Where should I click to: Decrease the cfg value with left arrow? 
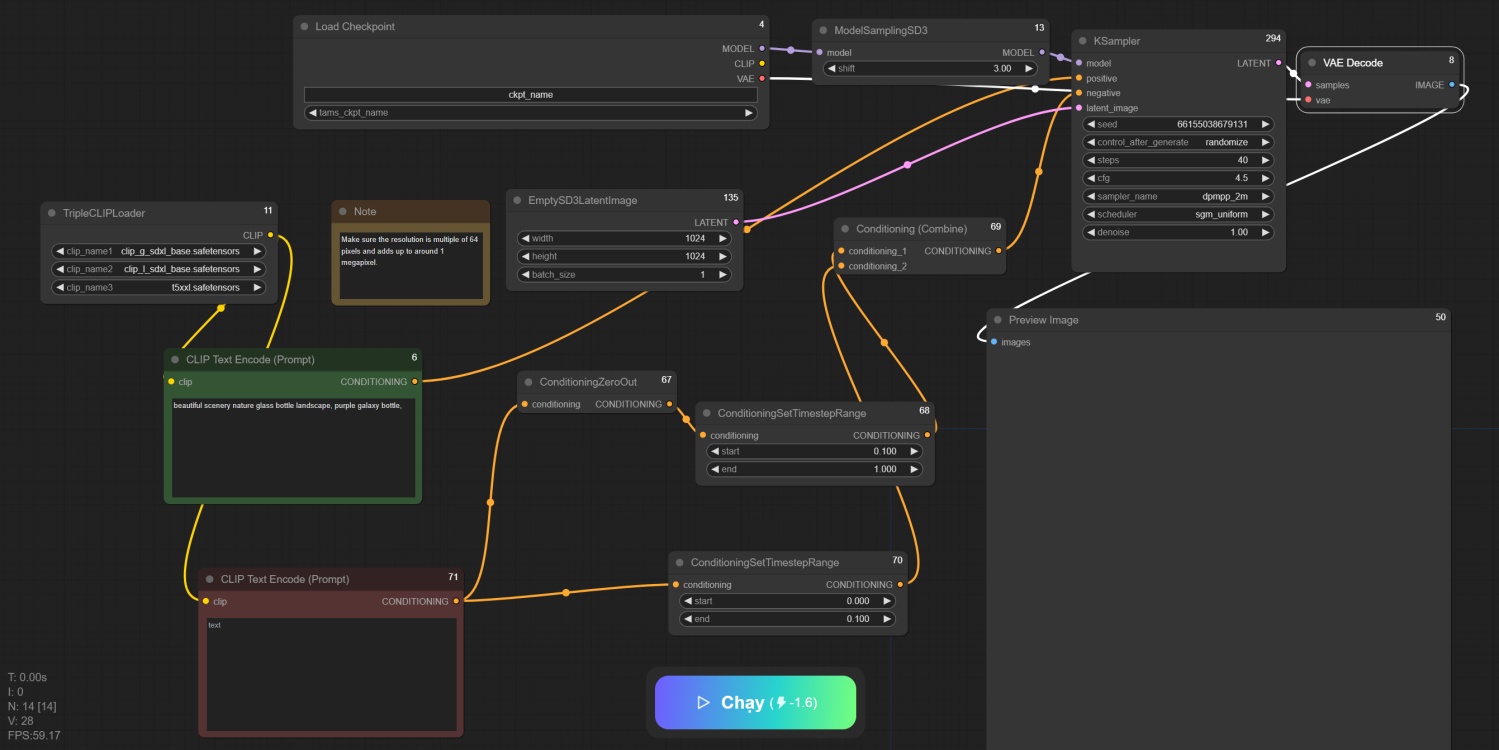(1092, 178)
